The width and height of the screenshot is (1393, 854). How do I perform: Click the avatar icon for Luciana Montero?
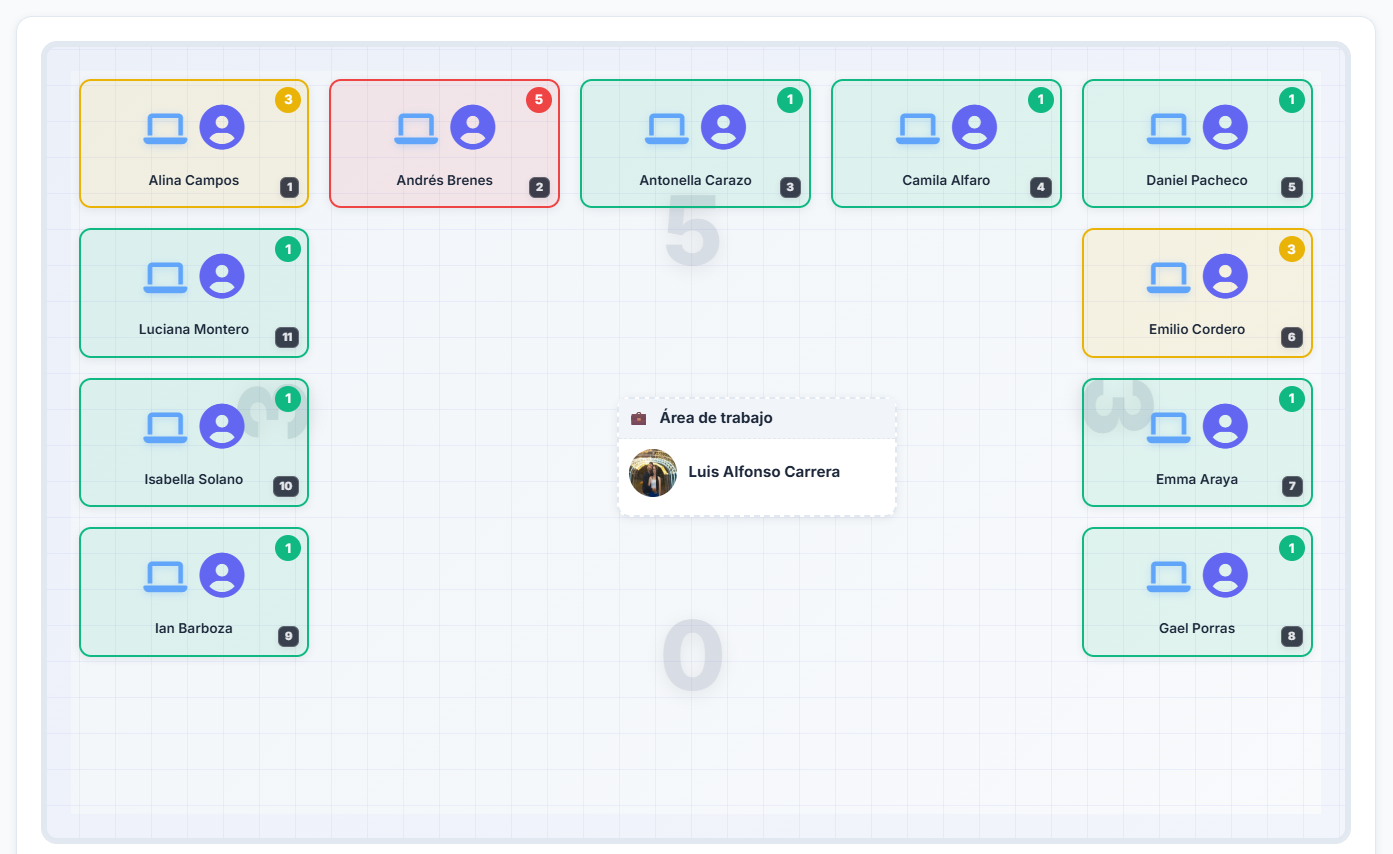[x=222, y=276]
